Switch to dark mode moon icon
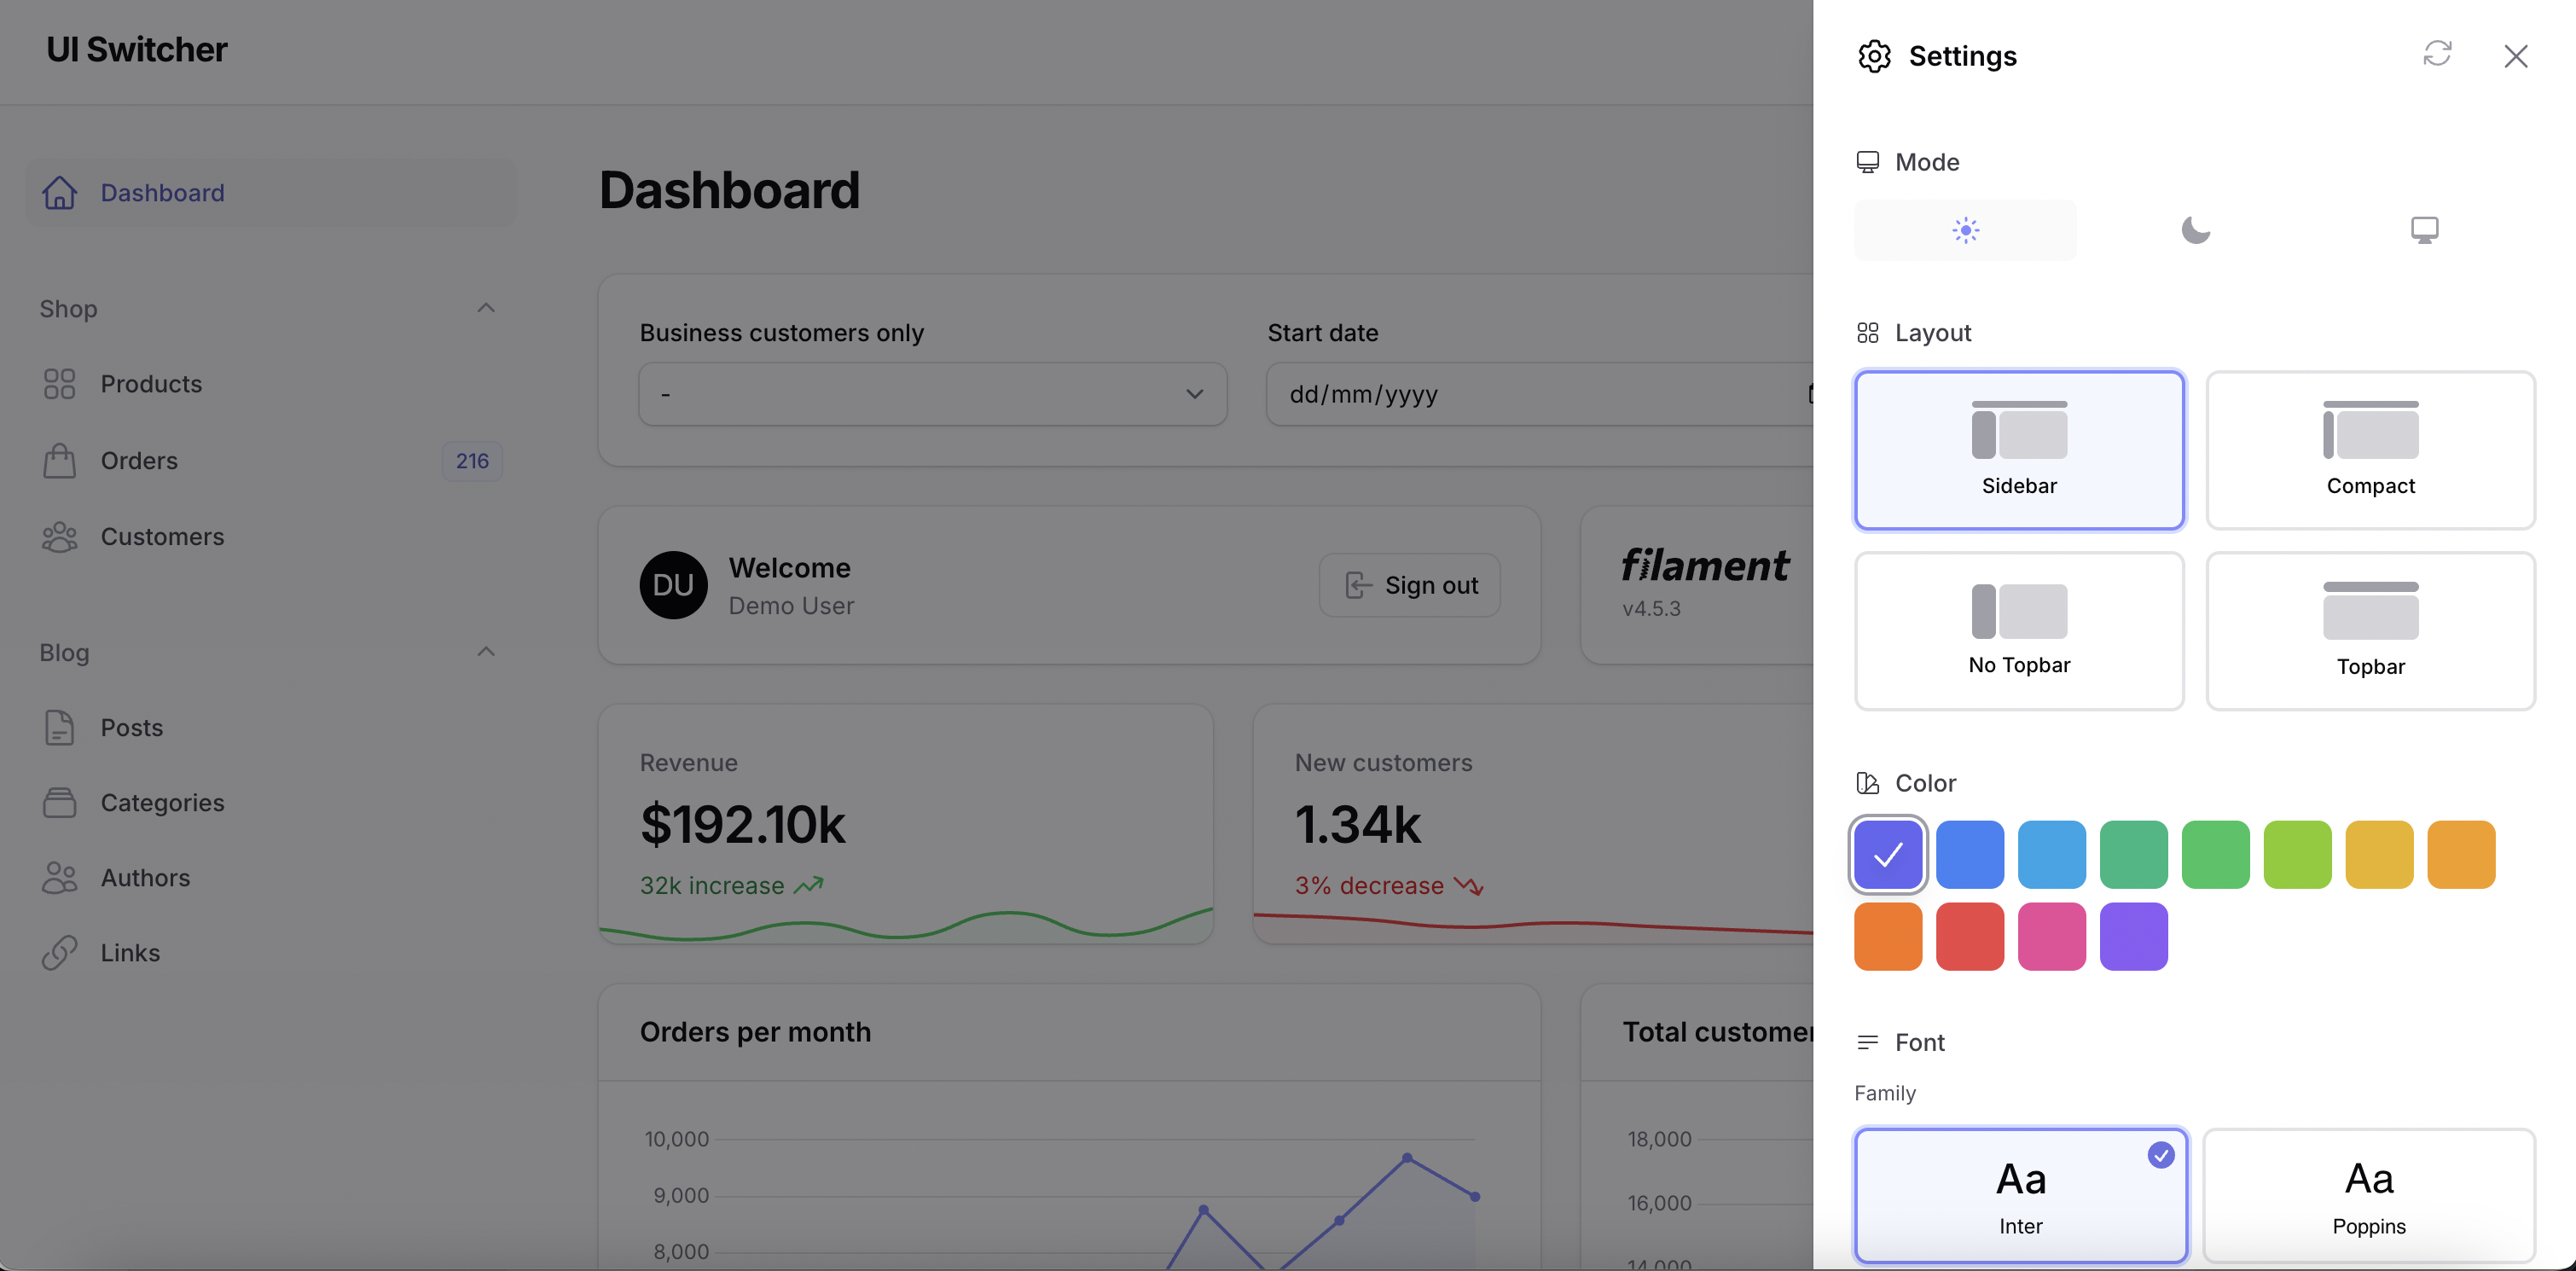Viewport: 2576px width, 1271px height. pos(2195,230)
